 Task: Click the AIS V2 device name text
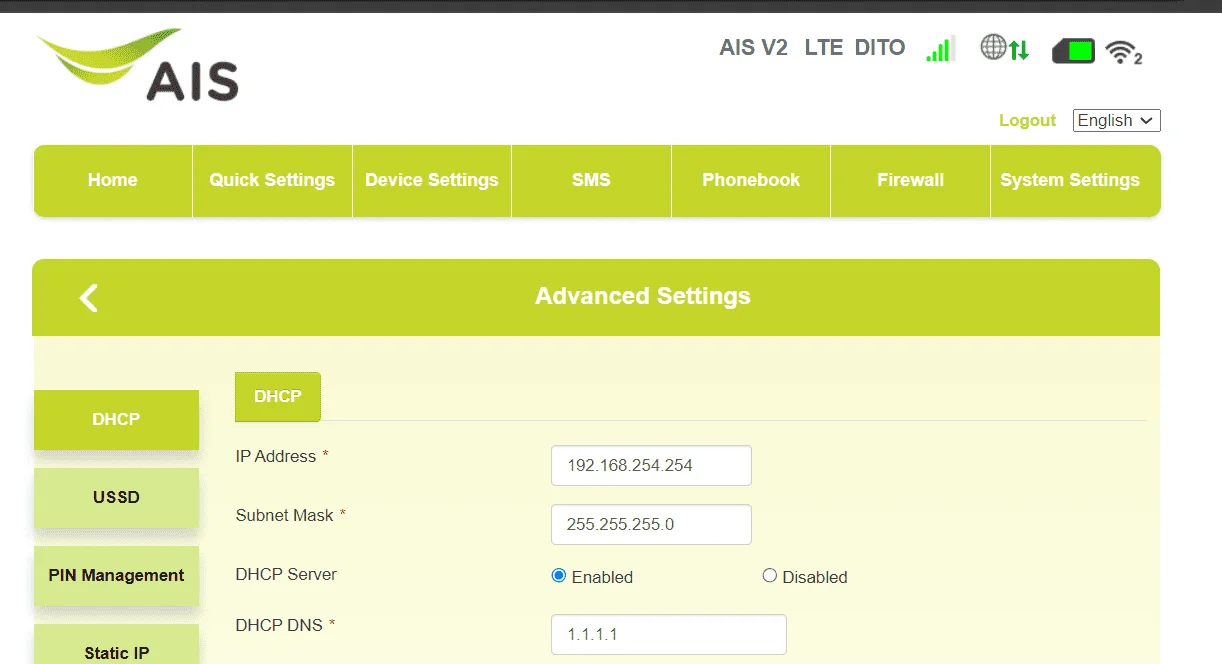point(754,48)
